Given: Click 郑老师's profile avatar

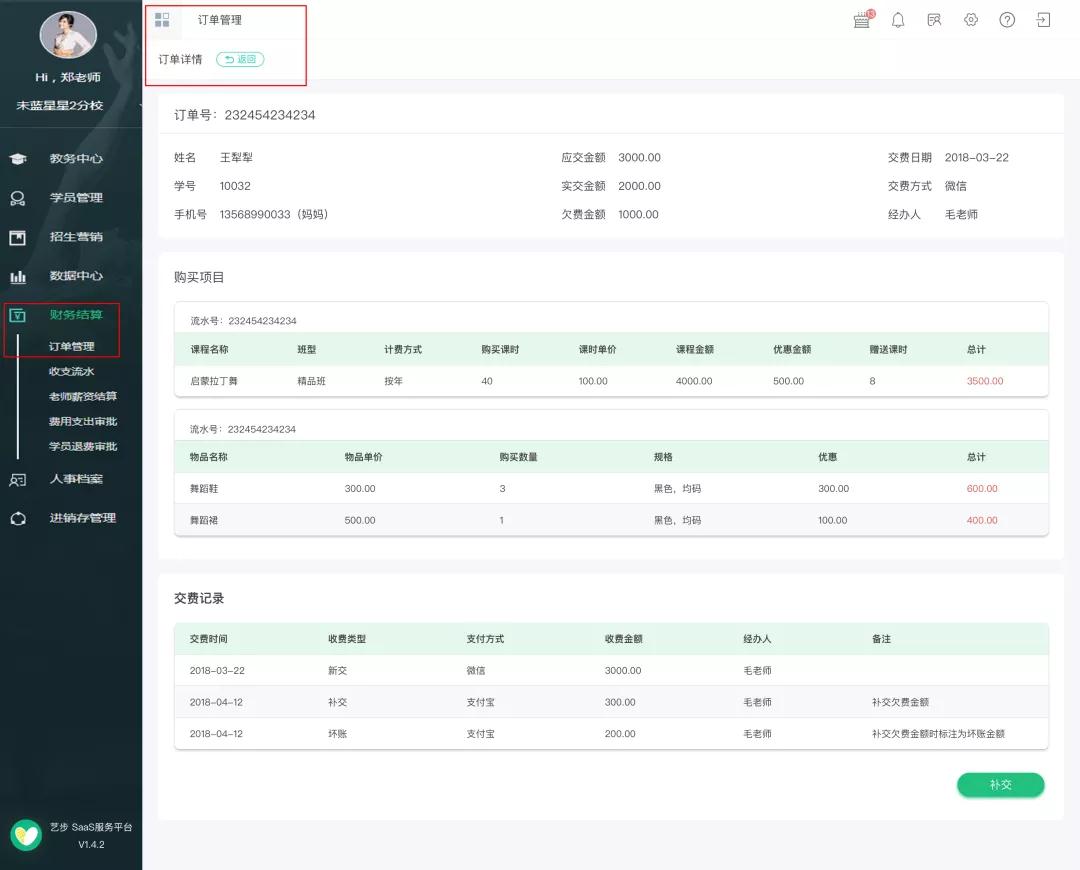Looking at the screenshot, I should 68,34.
